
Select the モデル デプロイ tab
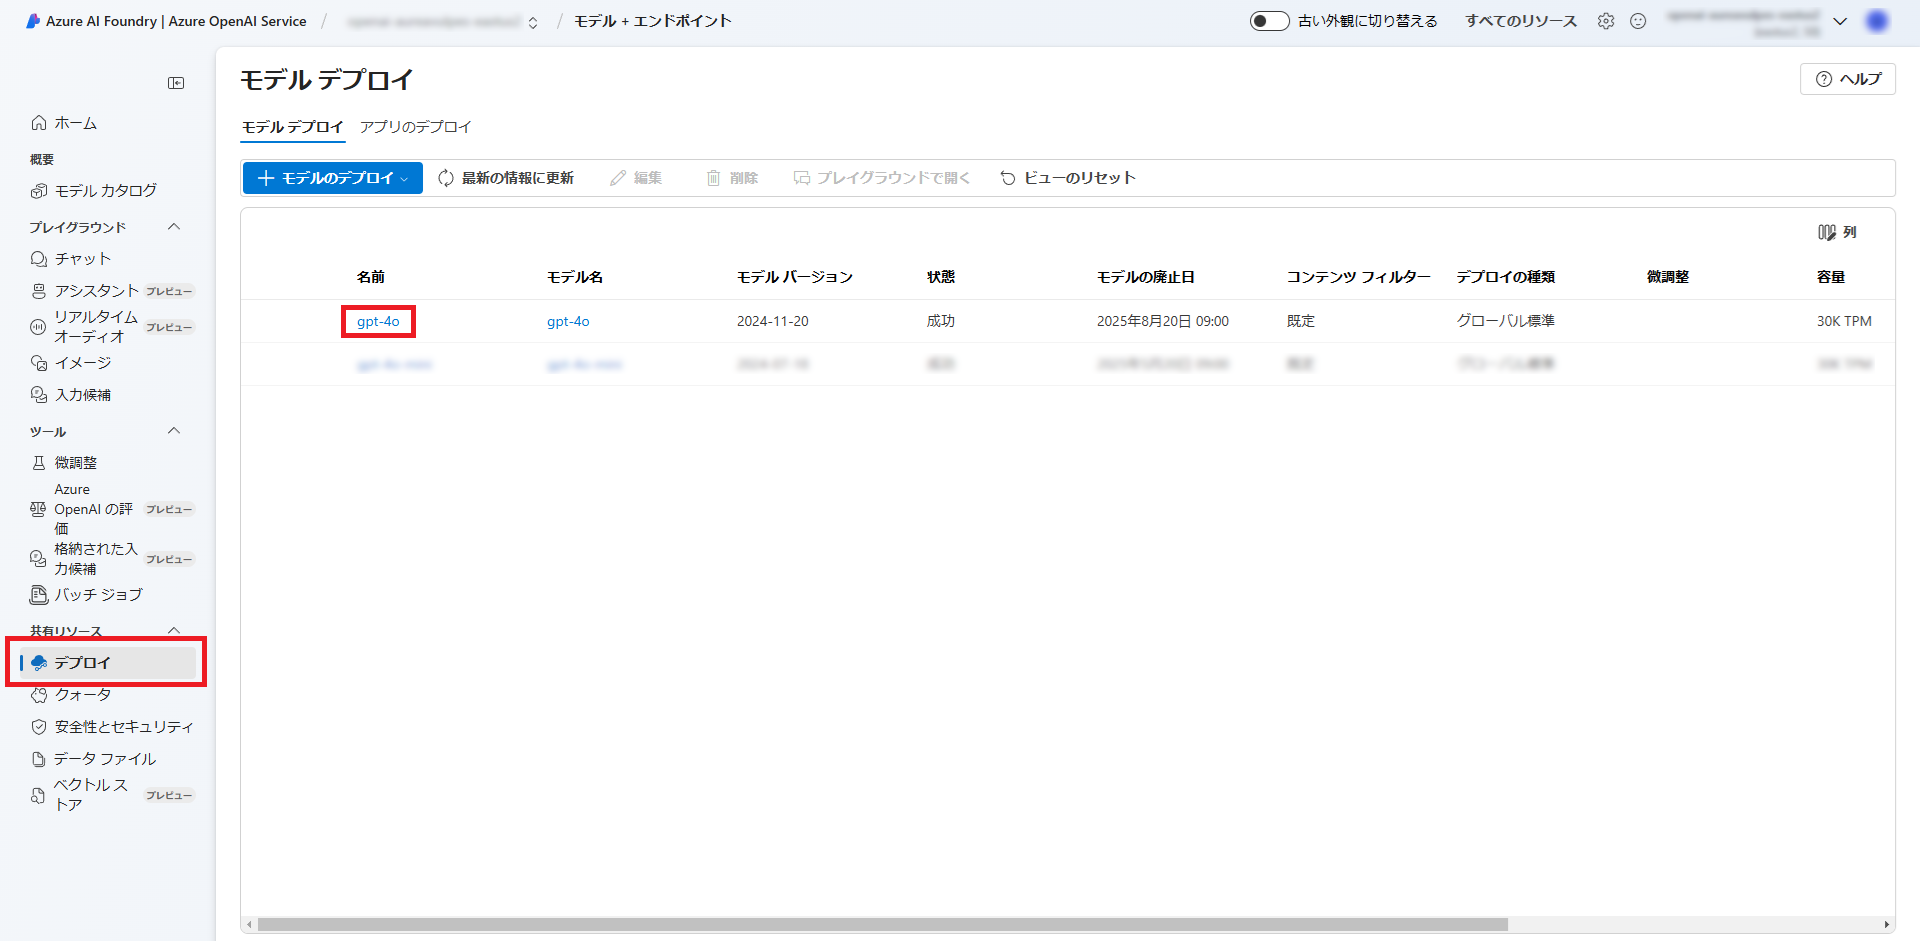pos(292,127)
